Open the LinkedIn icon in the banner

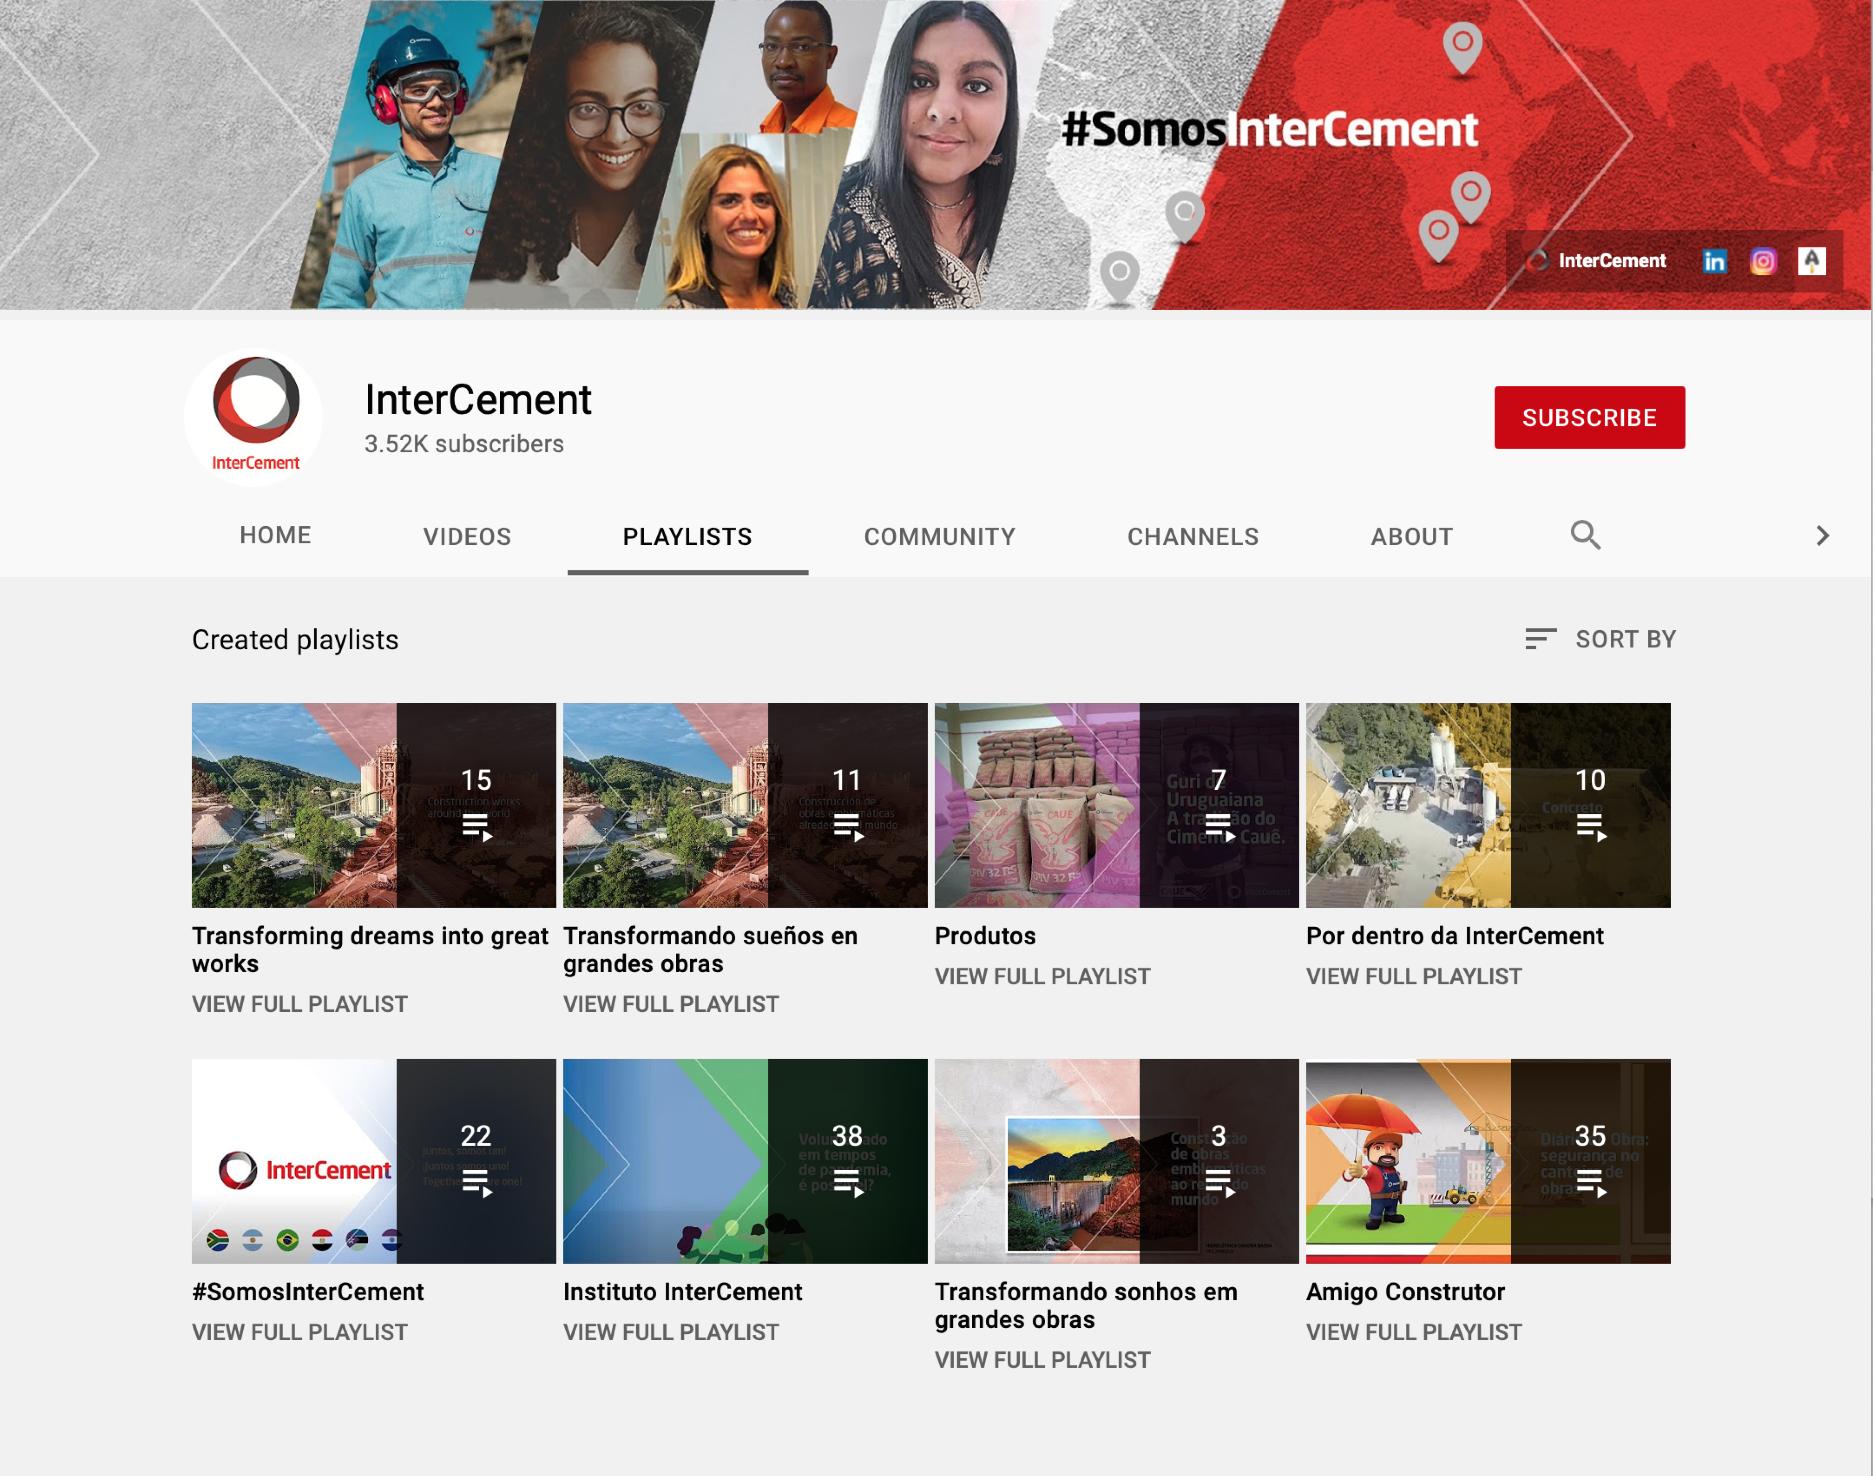pyautogui.click(x=1714, y=261)
